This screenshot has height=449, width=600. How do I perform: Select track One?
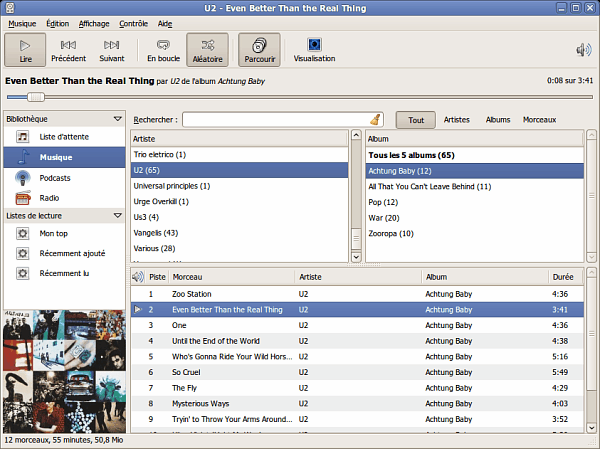(x=357, y=325)
